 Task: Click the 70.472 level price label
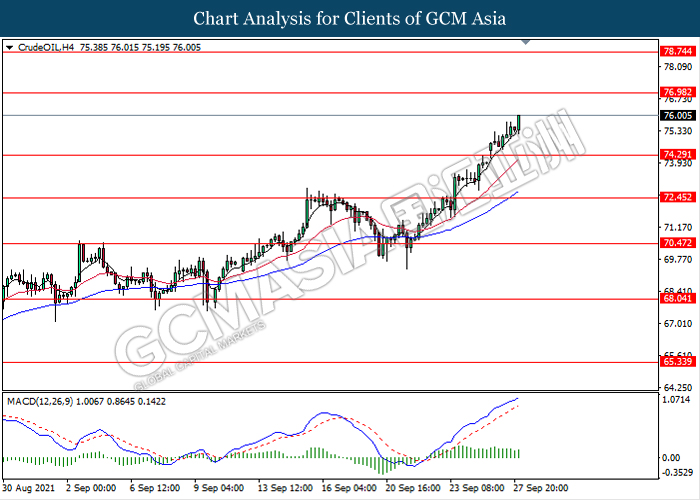pos(677,243)
